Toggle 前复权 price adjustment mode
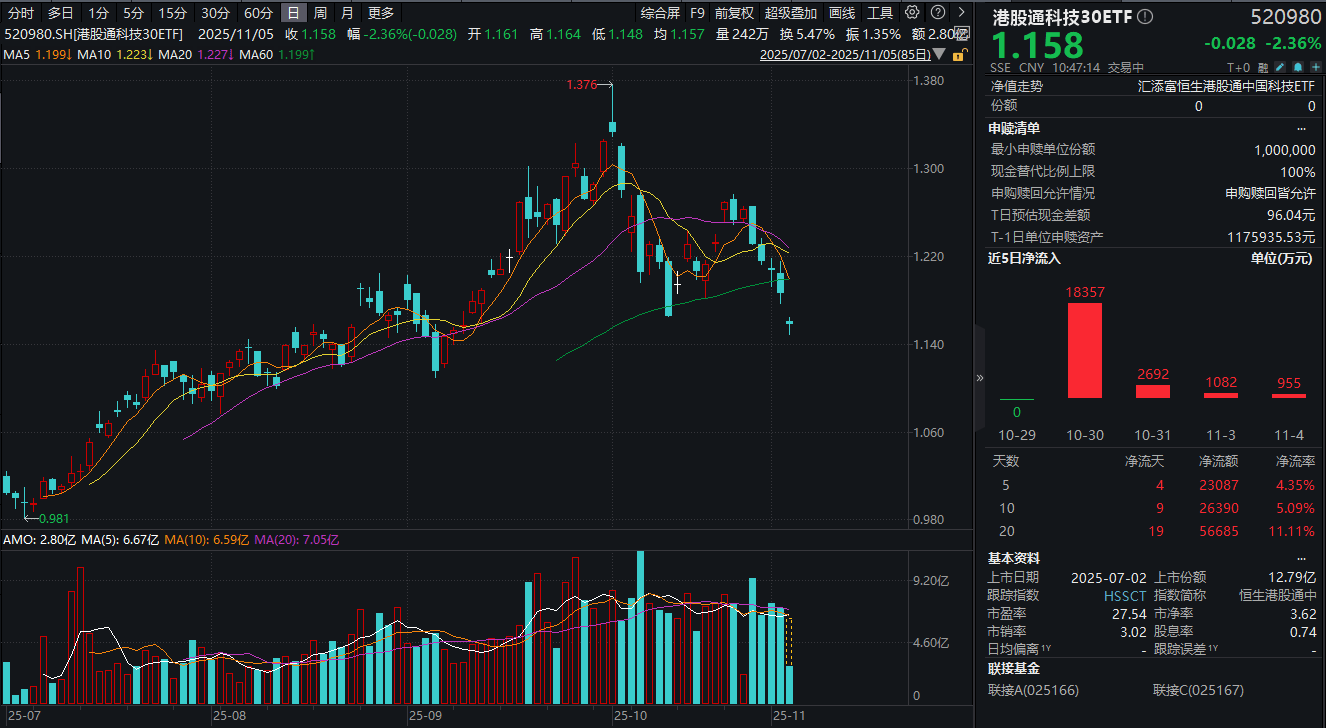The image size is (1326, 728). point(735,13)
